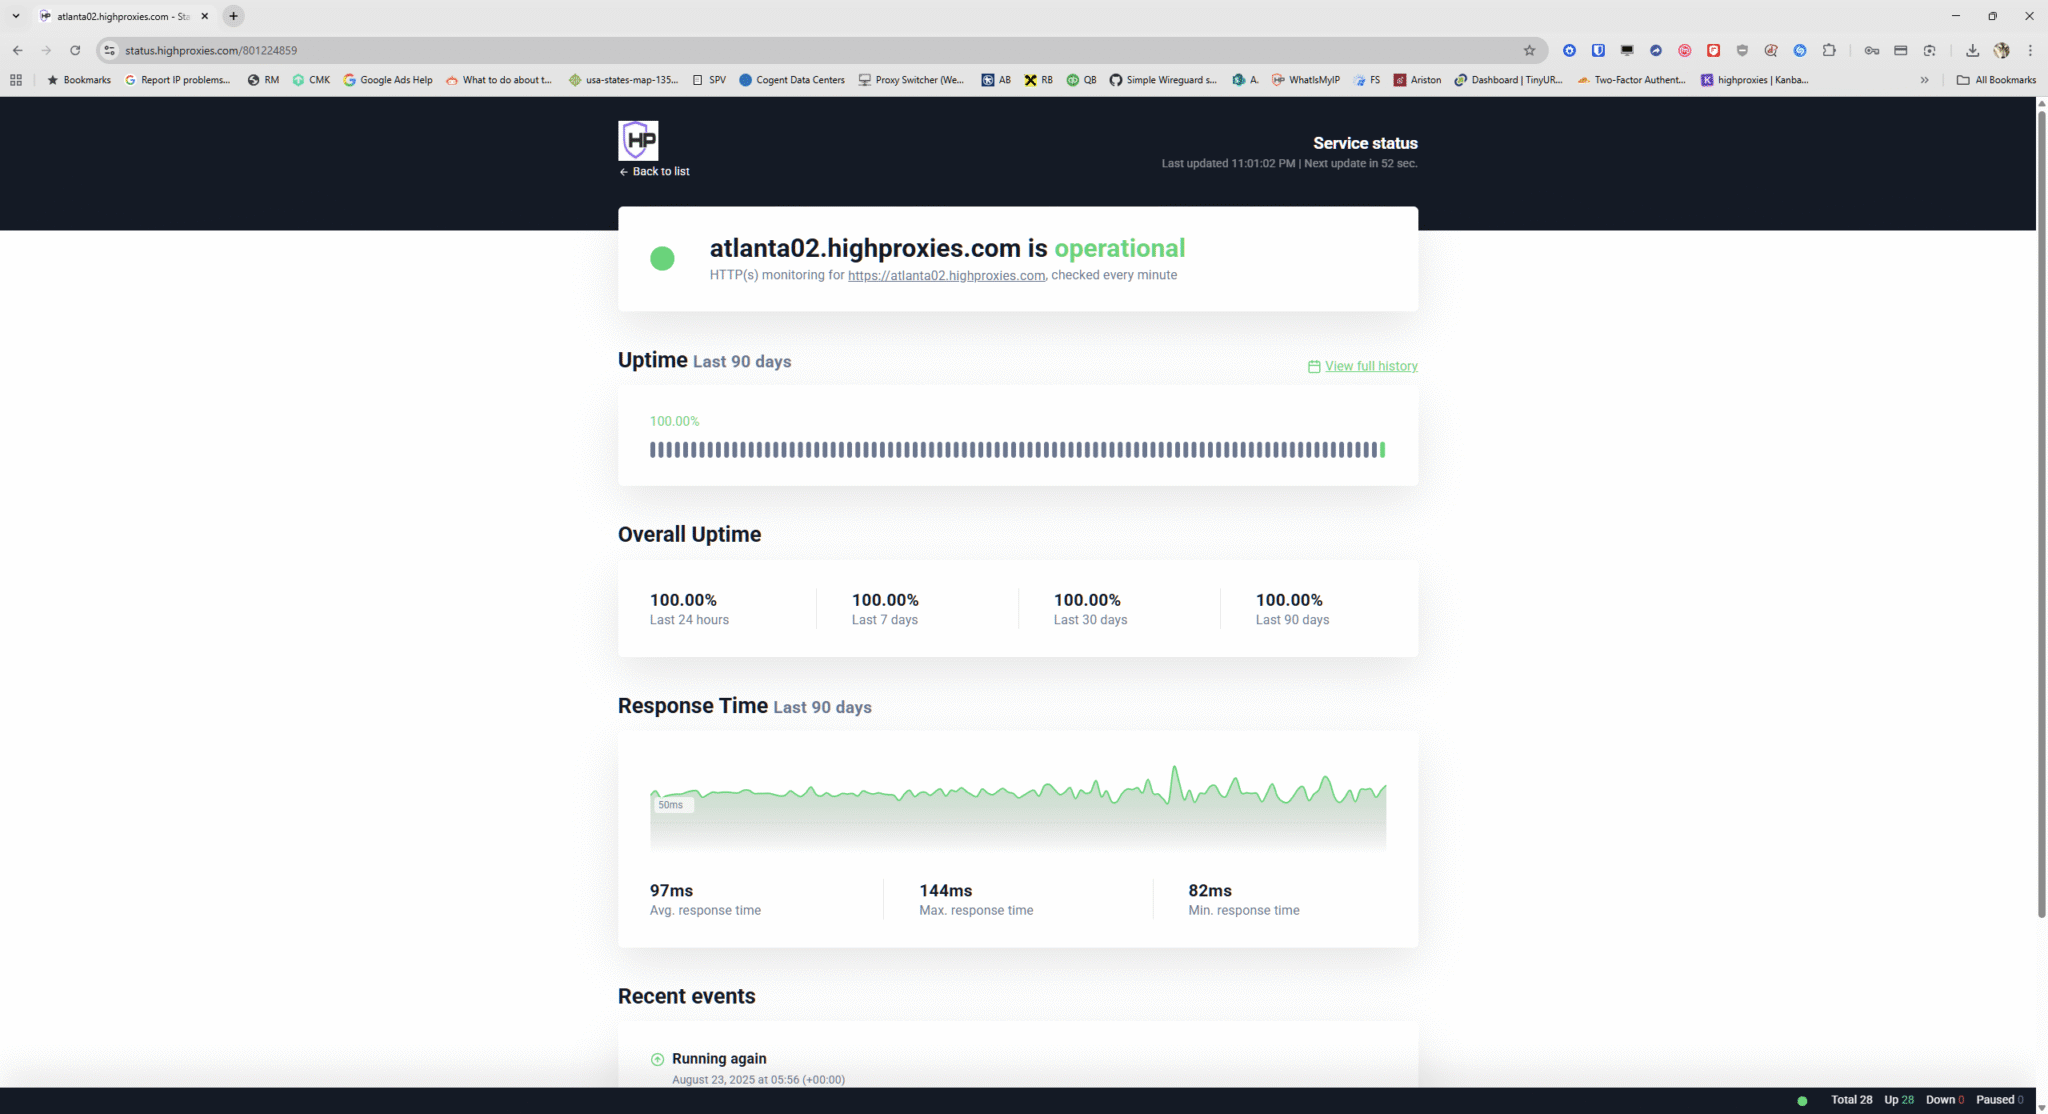Open the All Bookmarks folder

pos(1996,80)
